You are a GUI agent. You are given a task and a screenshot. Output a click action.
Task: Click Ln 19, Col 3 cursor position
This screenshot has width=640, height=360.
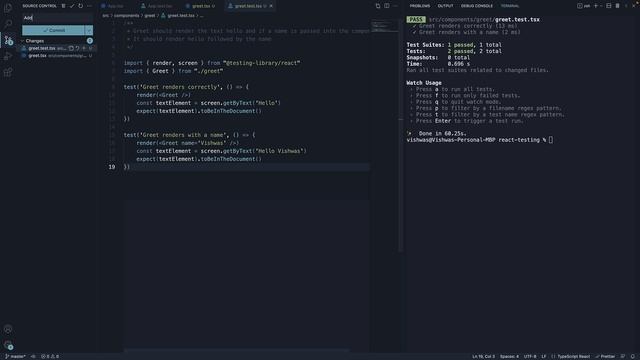pos(483,356)
